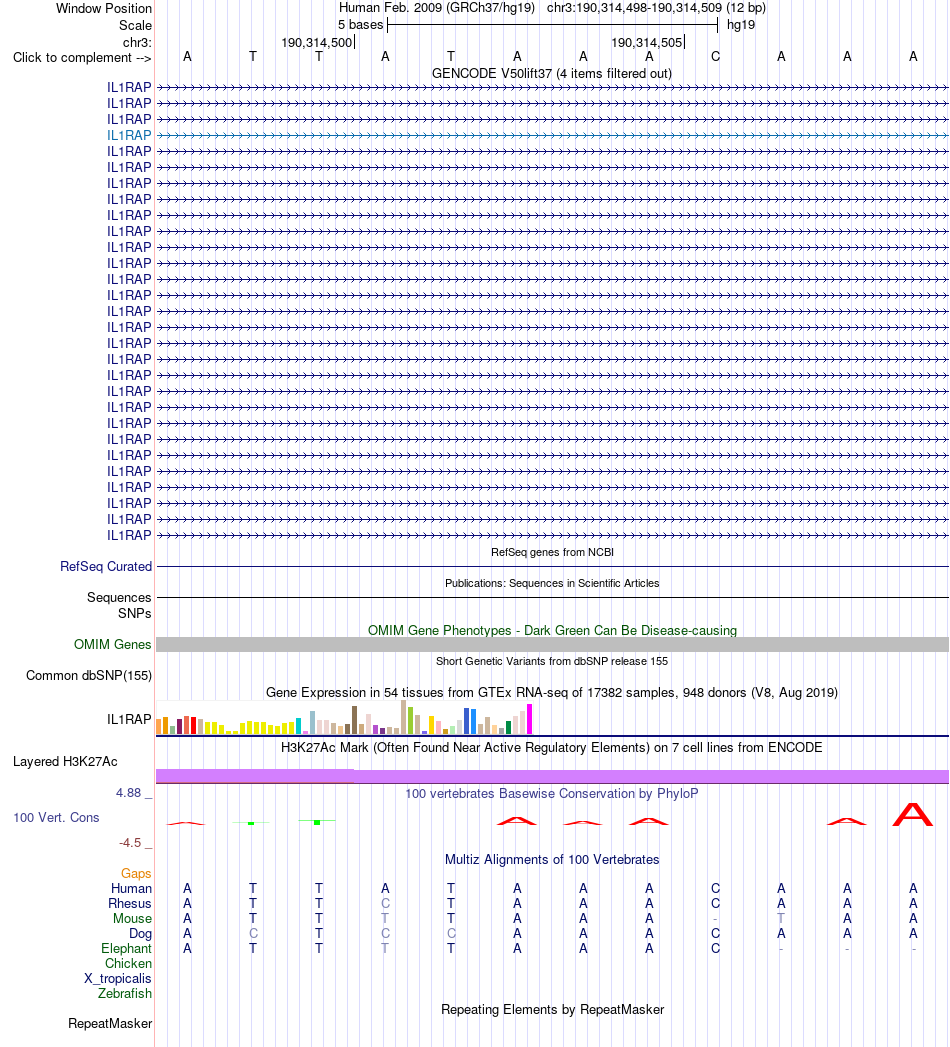Click the 190,314,500 coordinate marker
This screenshot has width=950, height=1047.
[316, 43]
